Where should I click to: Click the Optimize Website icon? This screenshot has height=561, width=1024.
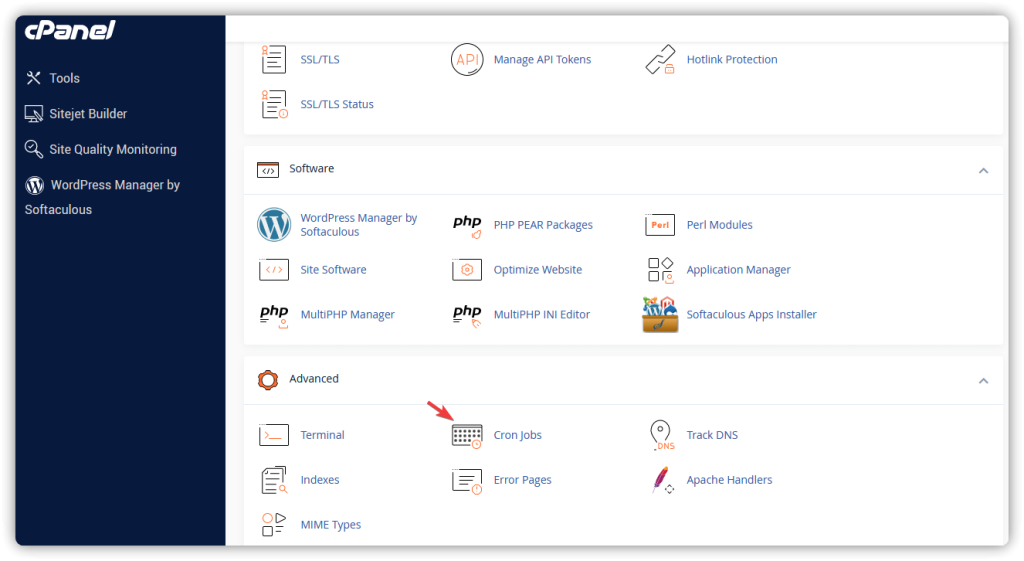(x=467, y=270)
